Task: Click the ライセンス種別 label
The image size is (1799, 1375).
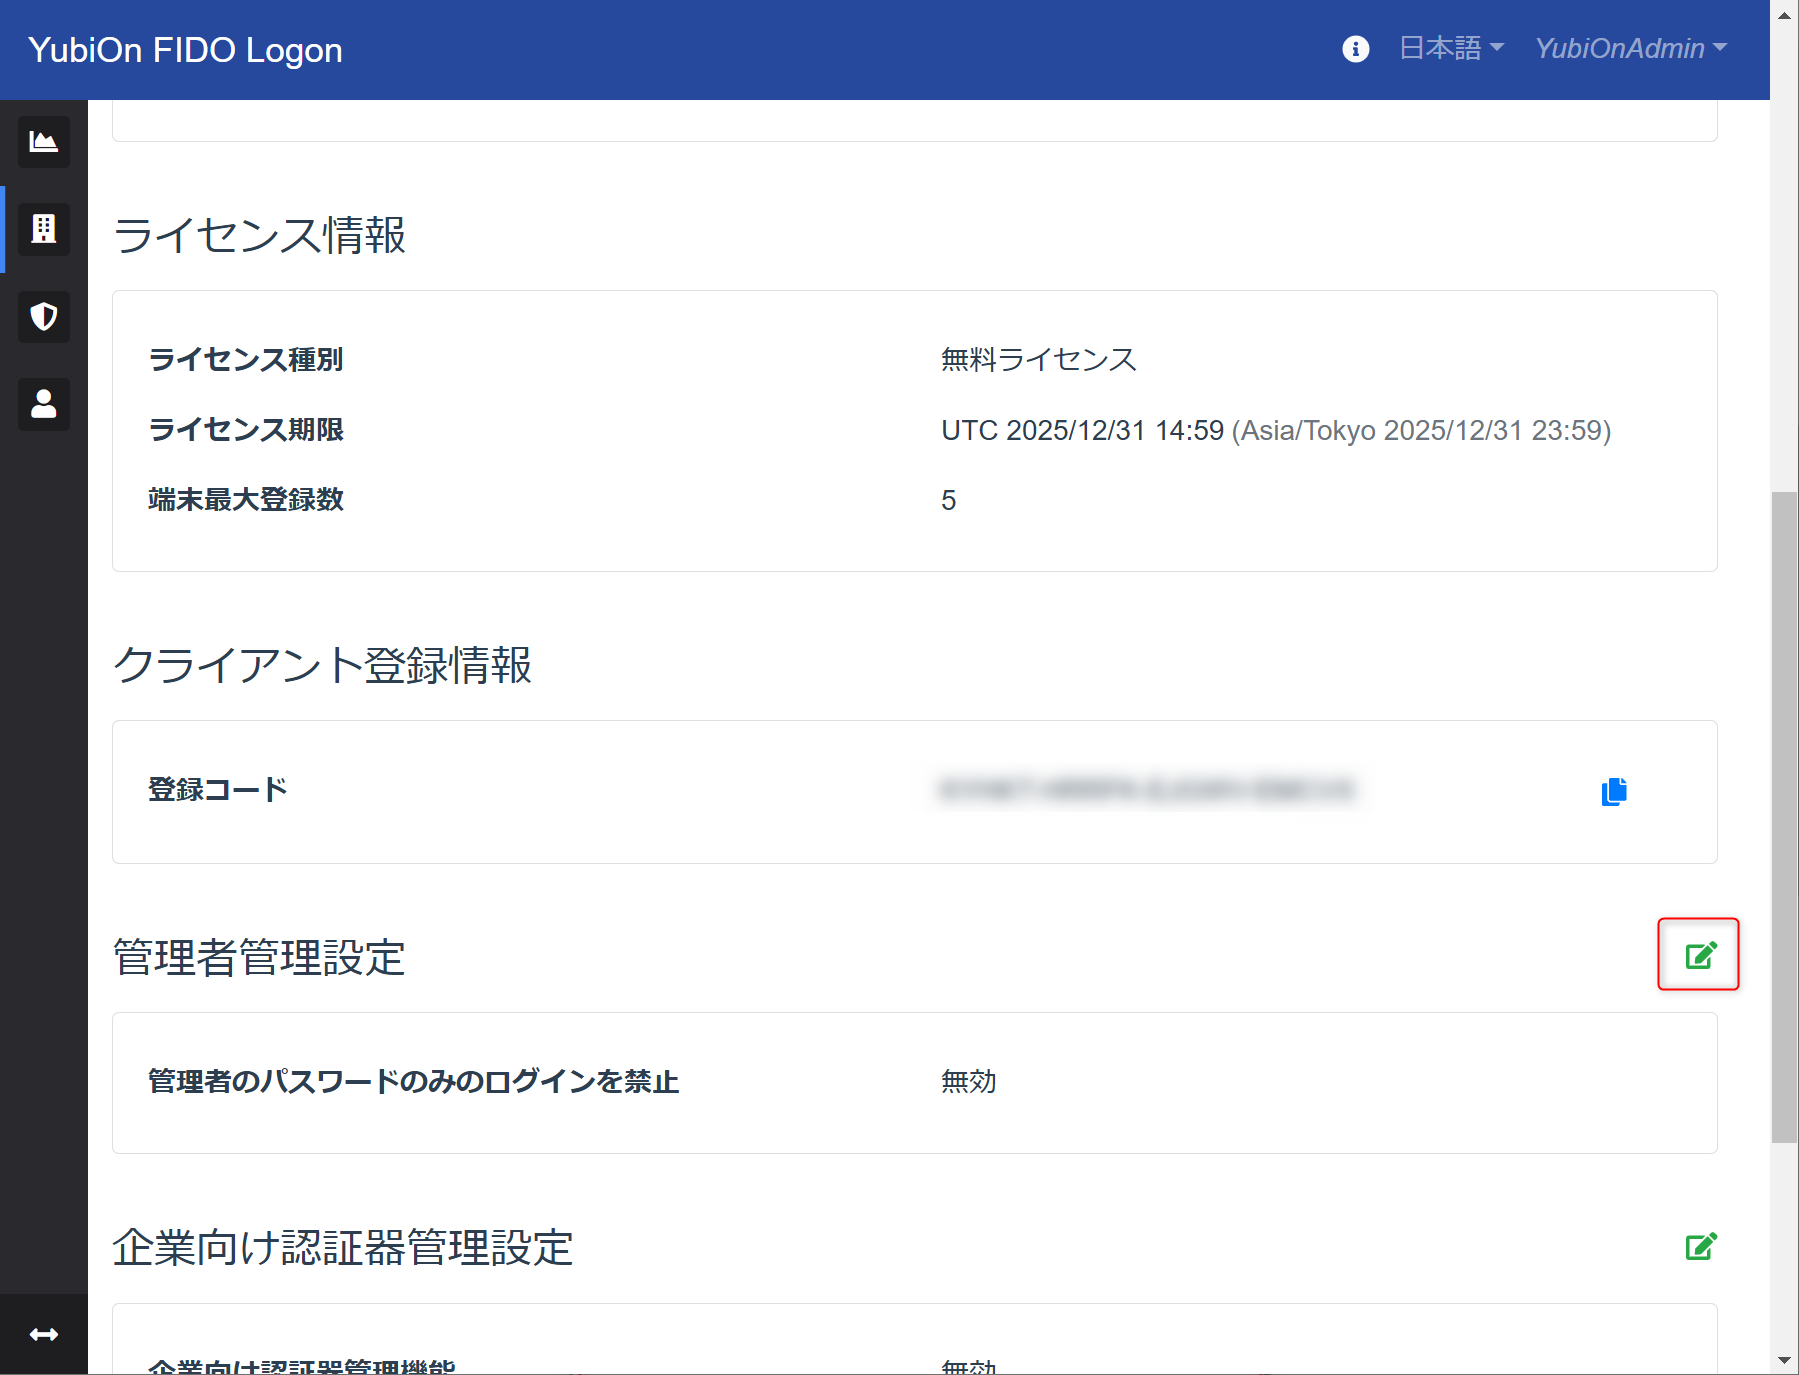Action: (x=246, y=359)
